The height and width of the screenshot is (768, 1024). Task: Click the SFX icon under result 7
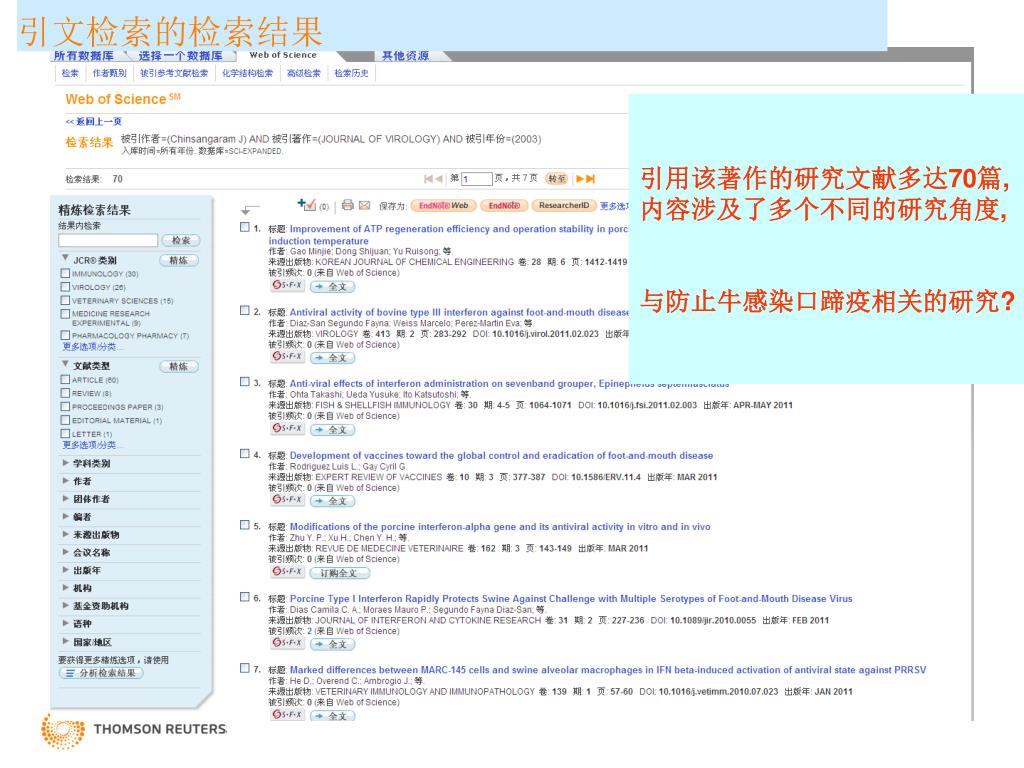click(287, 714)
